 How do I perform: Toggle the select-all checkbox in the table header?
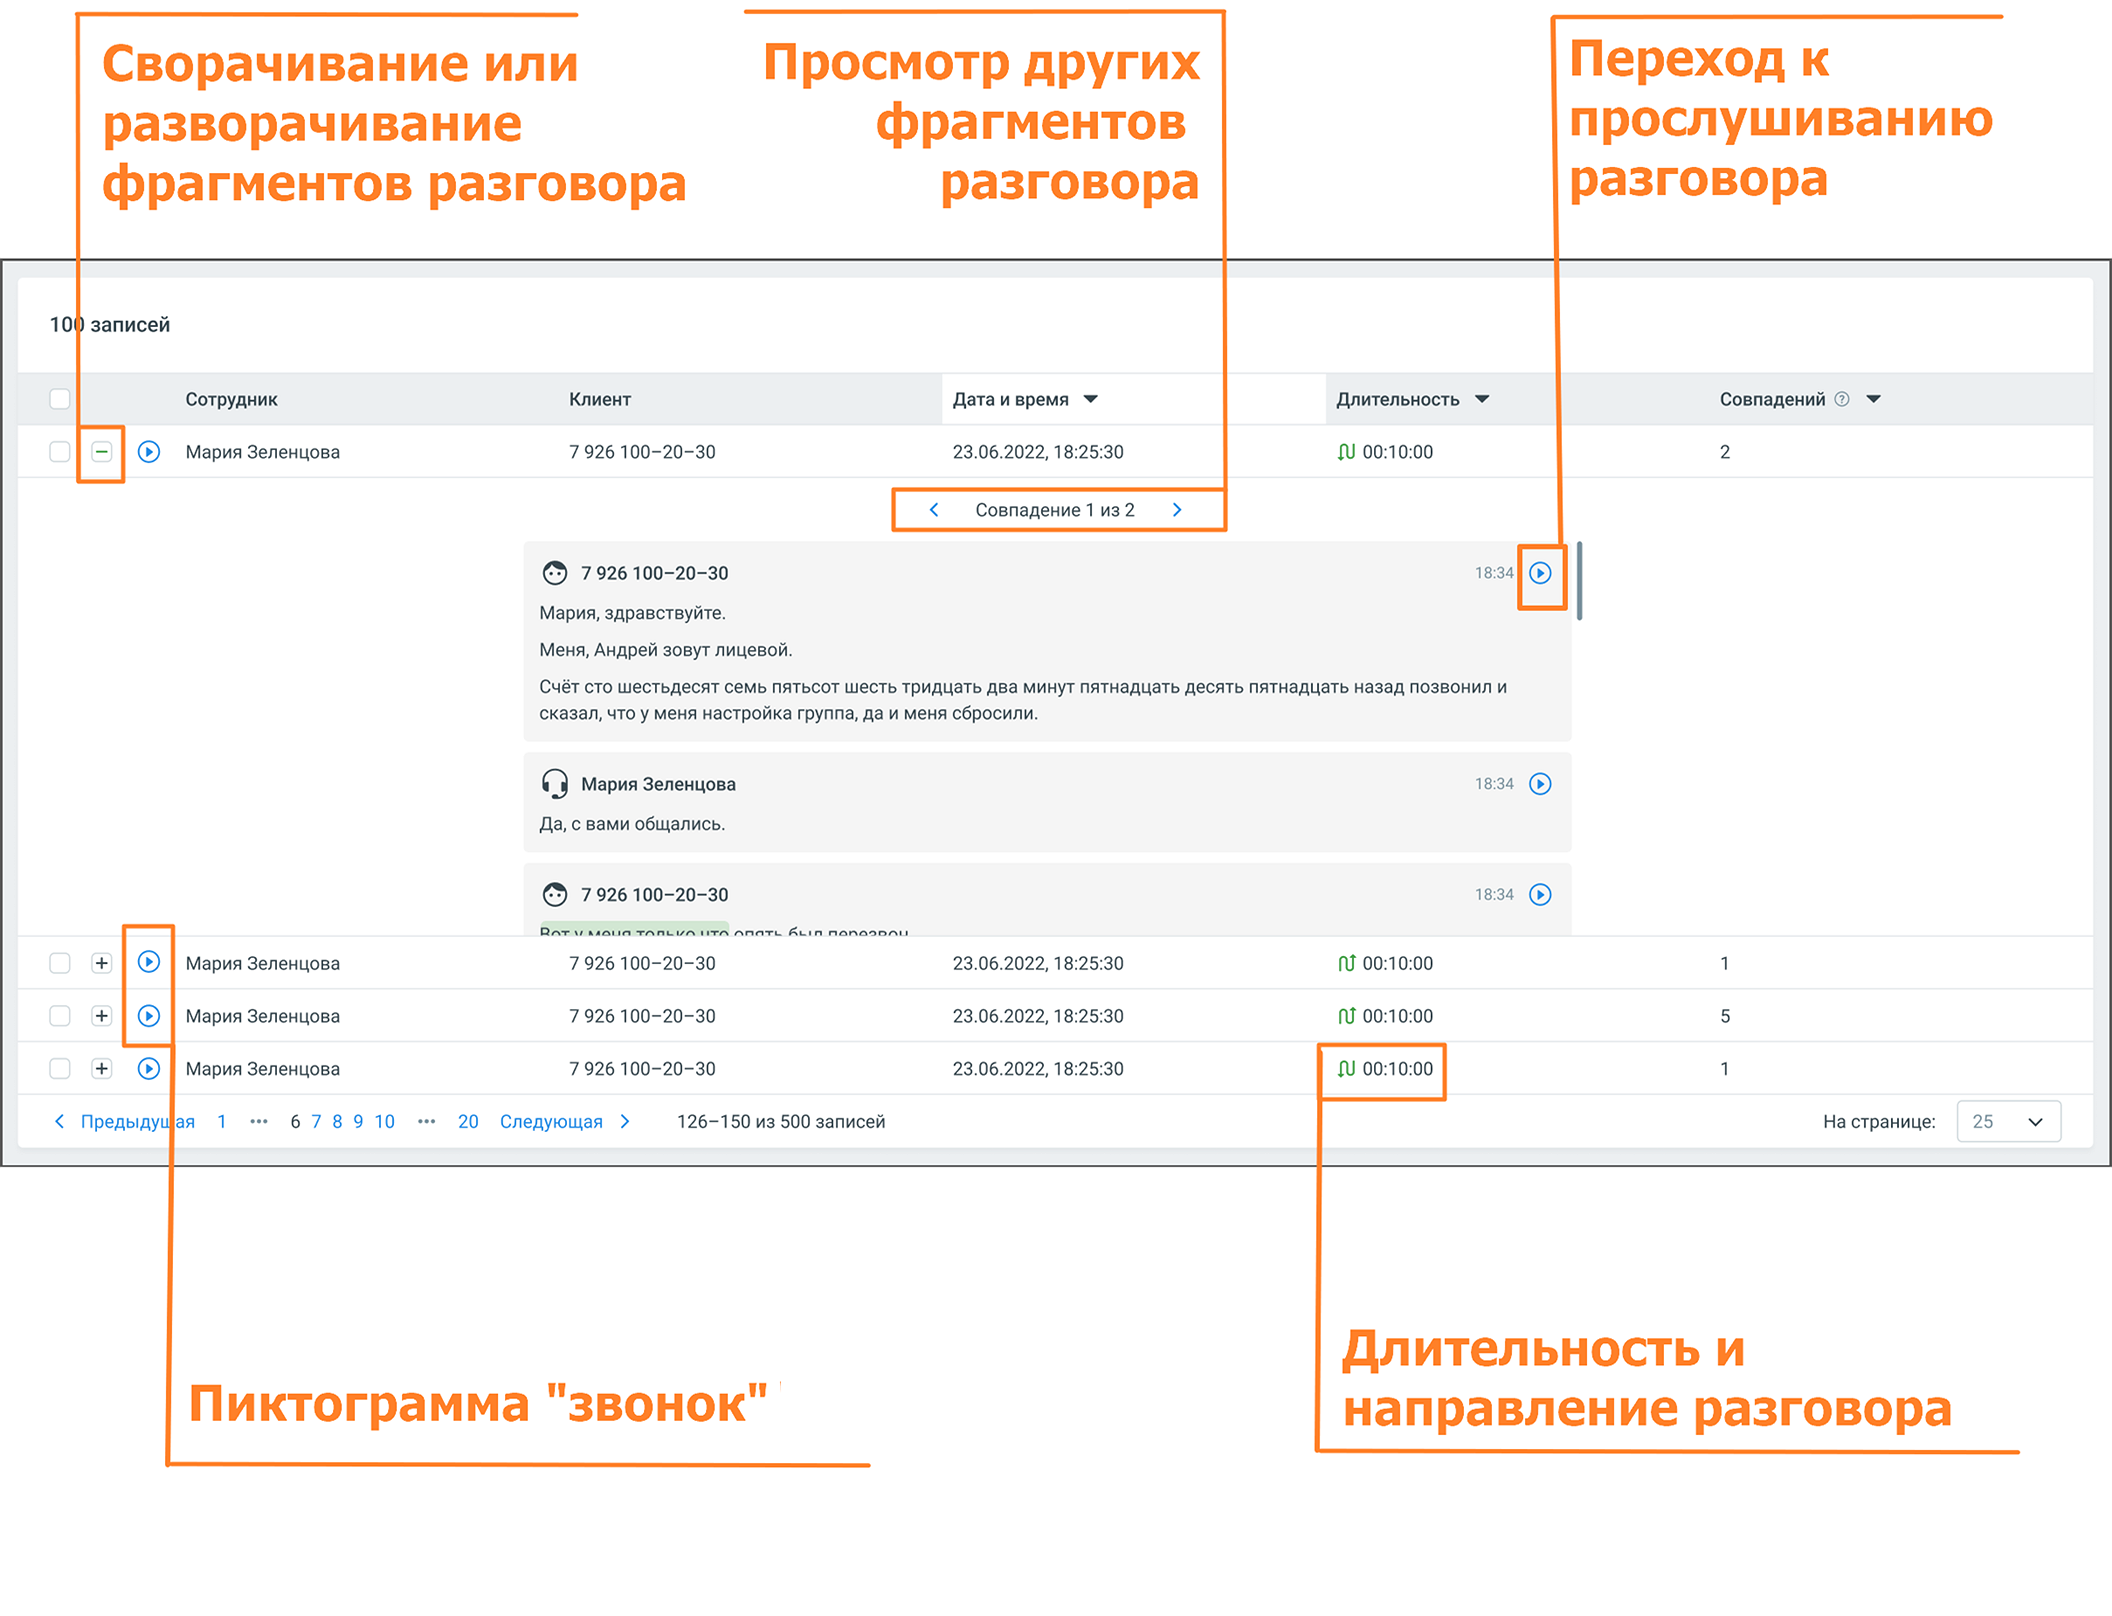click(x=60, y=399)
